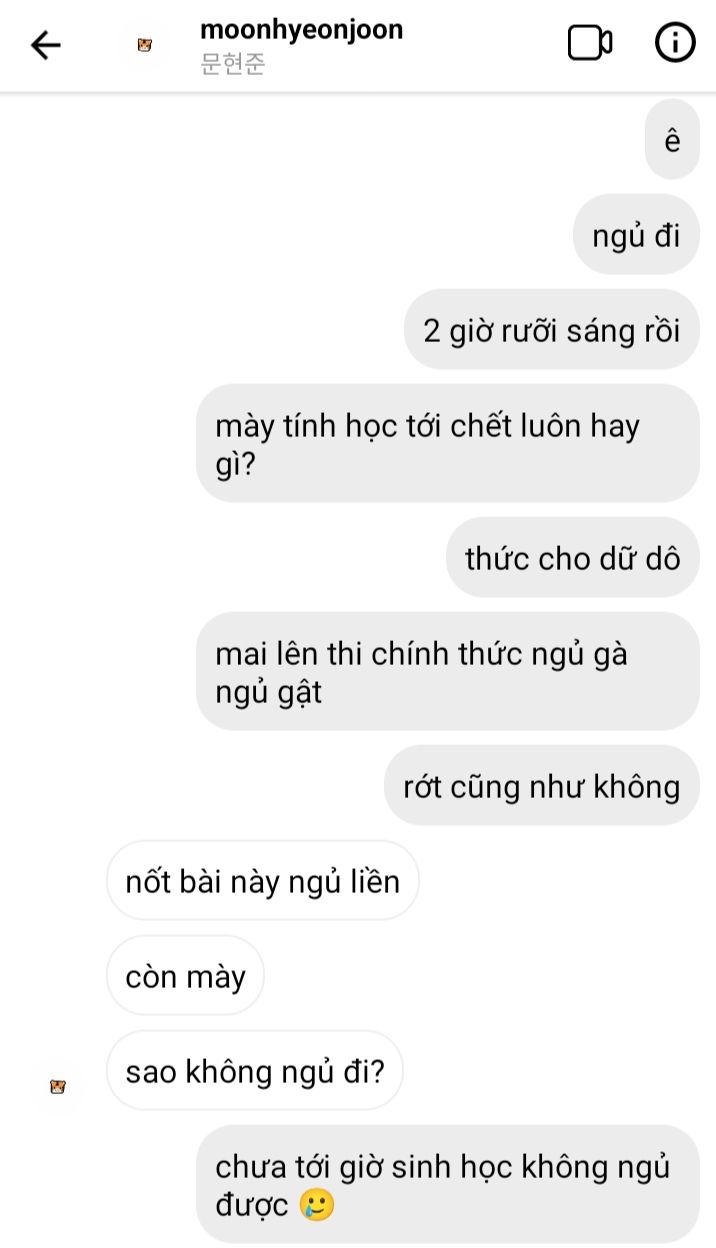Tap the 'sao không ngủ đi?' message
This screenshot has width=716, height=1248.
[x=254, y=1071]
